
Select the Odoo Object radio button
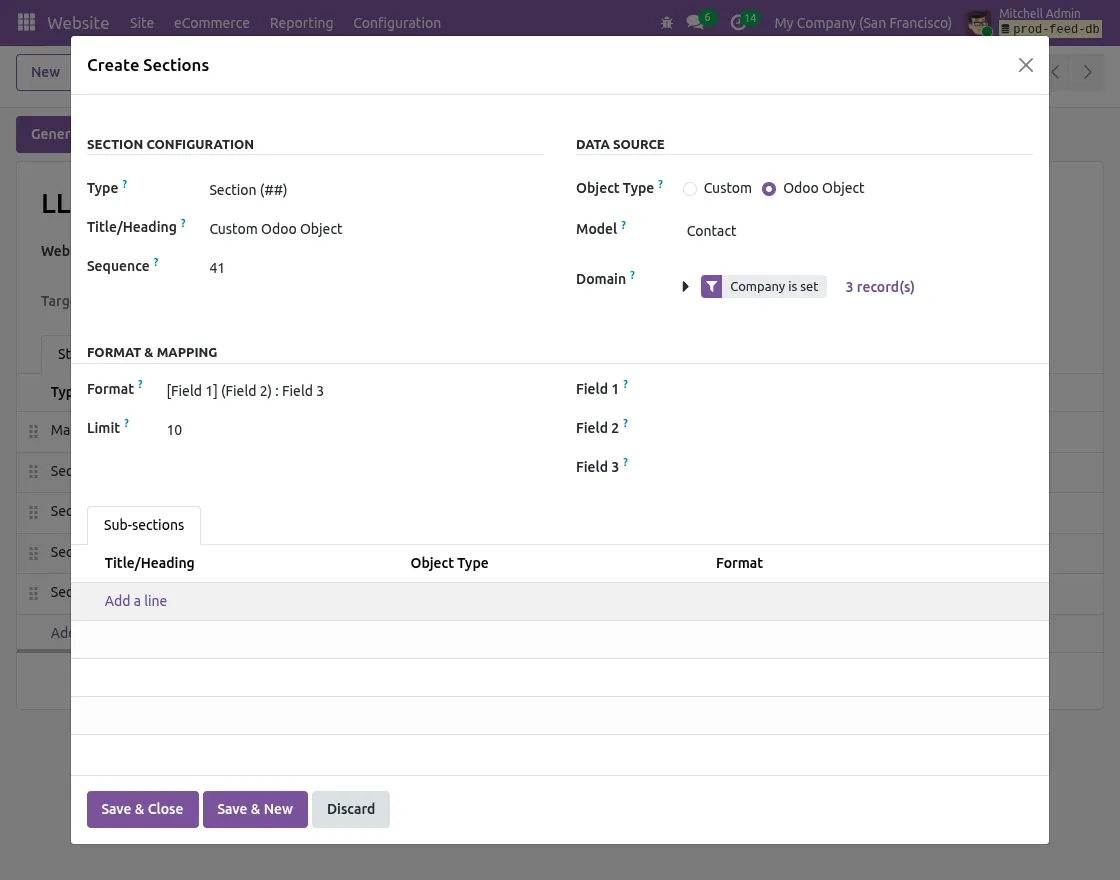tap(769, 189)
